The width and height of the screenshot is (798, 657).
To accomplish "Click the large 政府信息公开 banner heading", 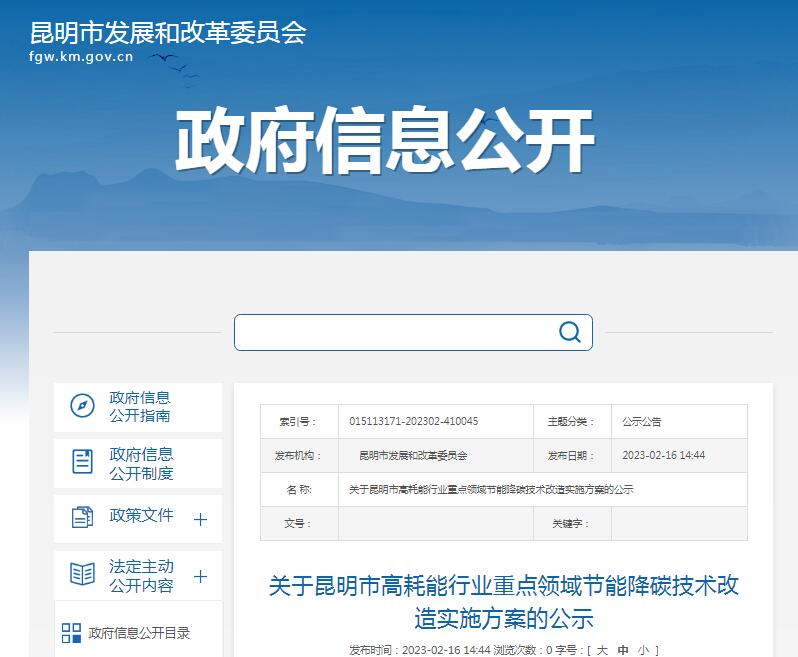I will (385, 142).
